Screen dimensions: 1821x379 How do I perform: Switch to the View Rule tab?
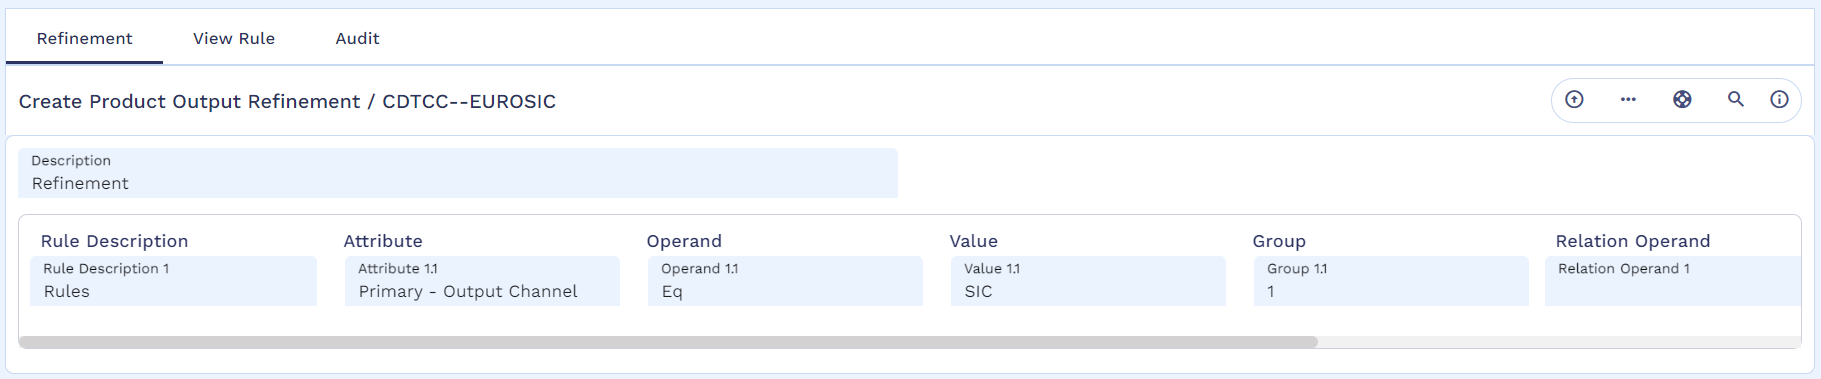point(234,38)
